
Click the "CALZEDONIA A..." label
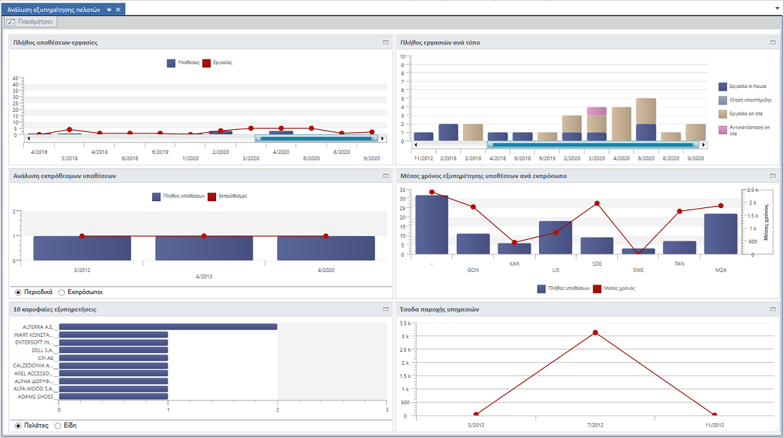(32, 366)
